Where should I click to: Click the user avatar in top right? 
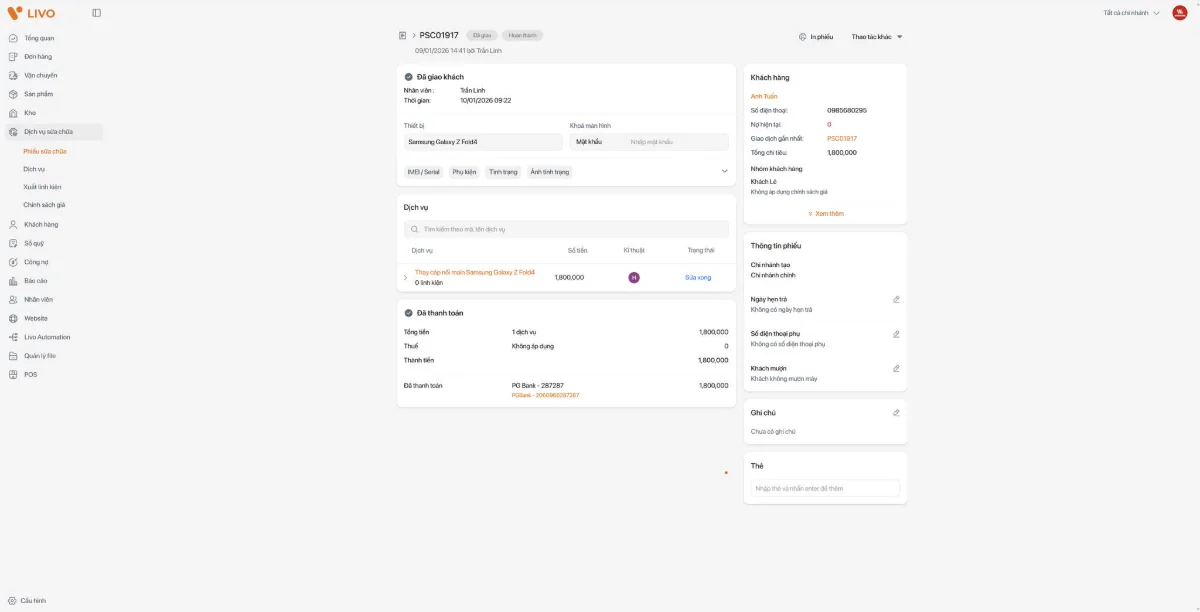click(x=1179, y=13)
